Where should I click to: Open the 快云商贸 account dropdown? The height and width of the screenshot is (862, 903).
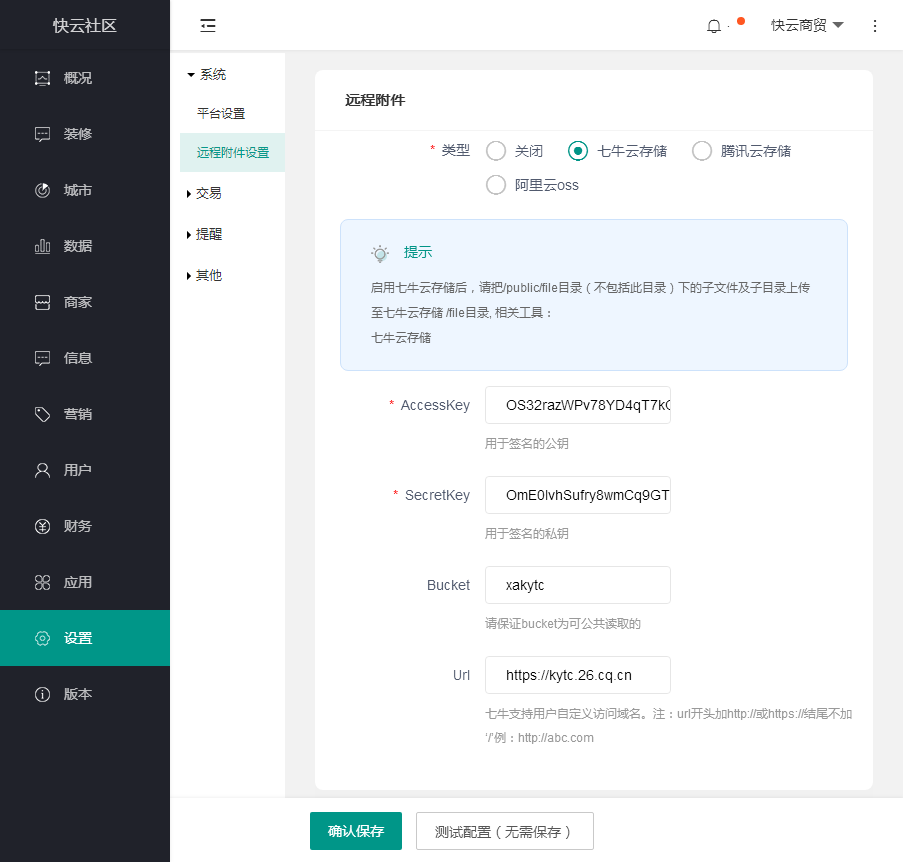tap(806, 26)
